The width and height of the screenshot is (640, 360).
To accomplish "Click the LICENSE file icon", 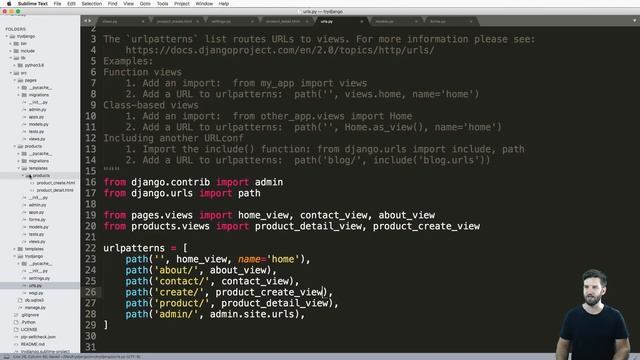I will [16, 329].
